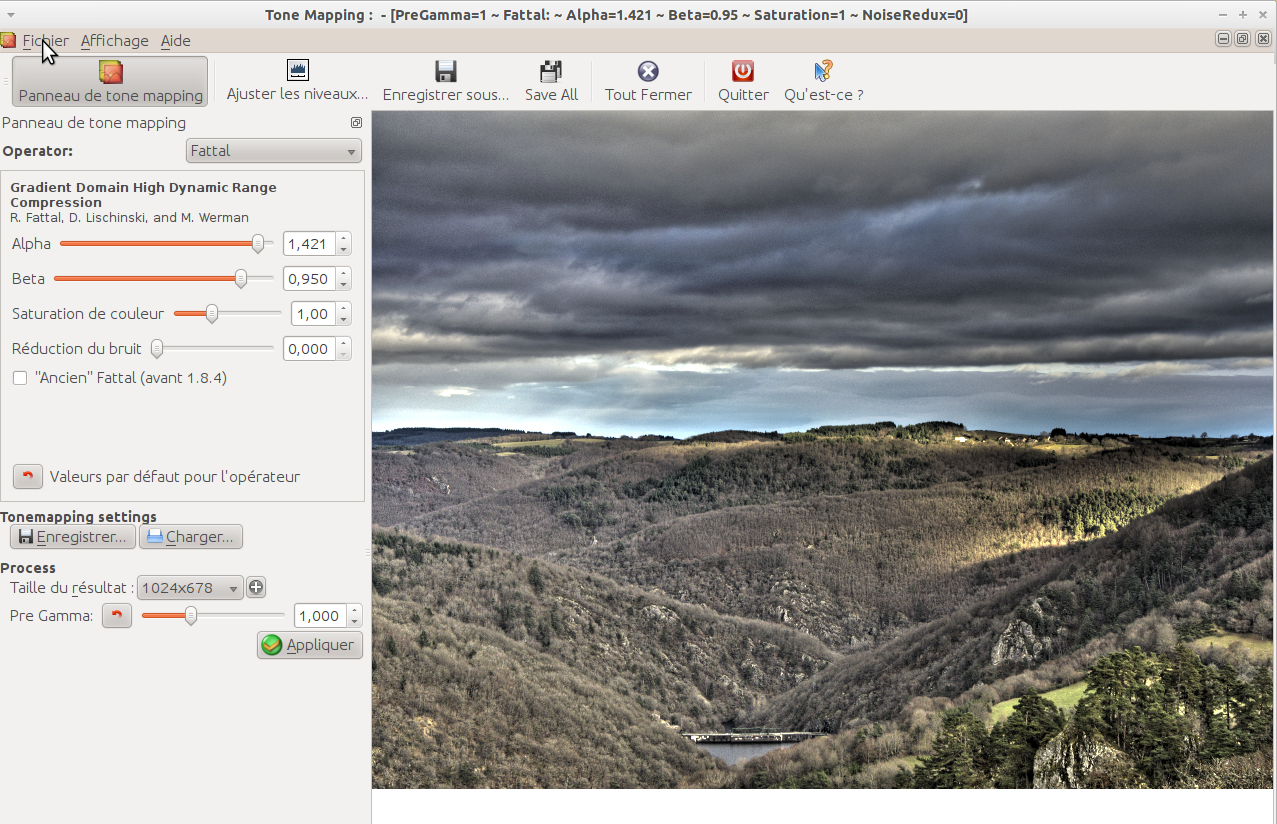Click the Appliquer button
The height and width of the screenshot is (824, 1277).
310,645
